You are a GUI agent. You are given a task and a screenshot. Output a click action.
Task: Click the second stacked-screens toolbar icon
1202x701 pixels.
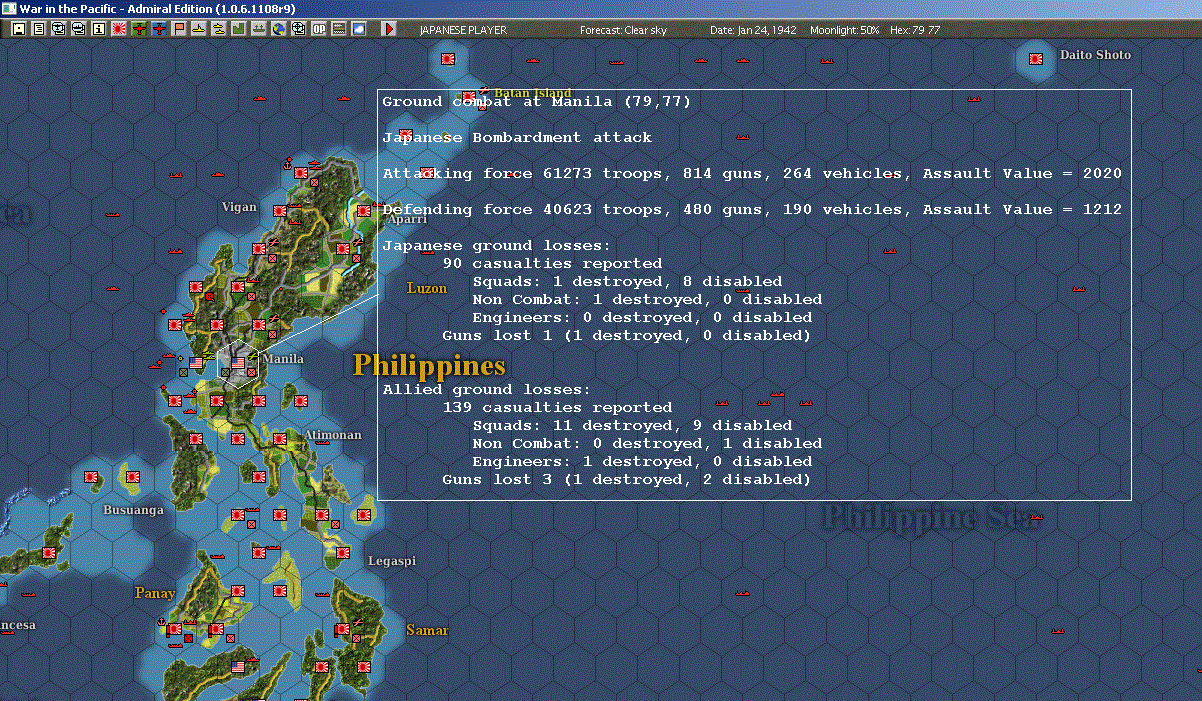point(79,29)
